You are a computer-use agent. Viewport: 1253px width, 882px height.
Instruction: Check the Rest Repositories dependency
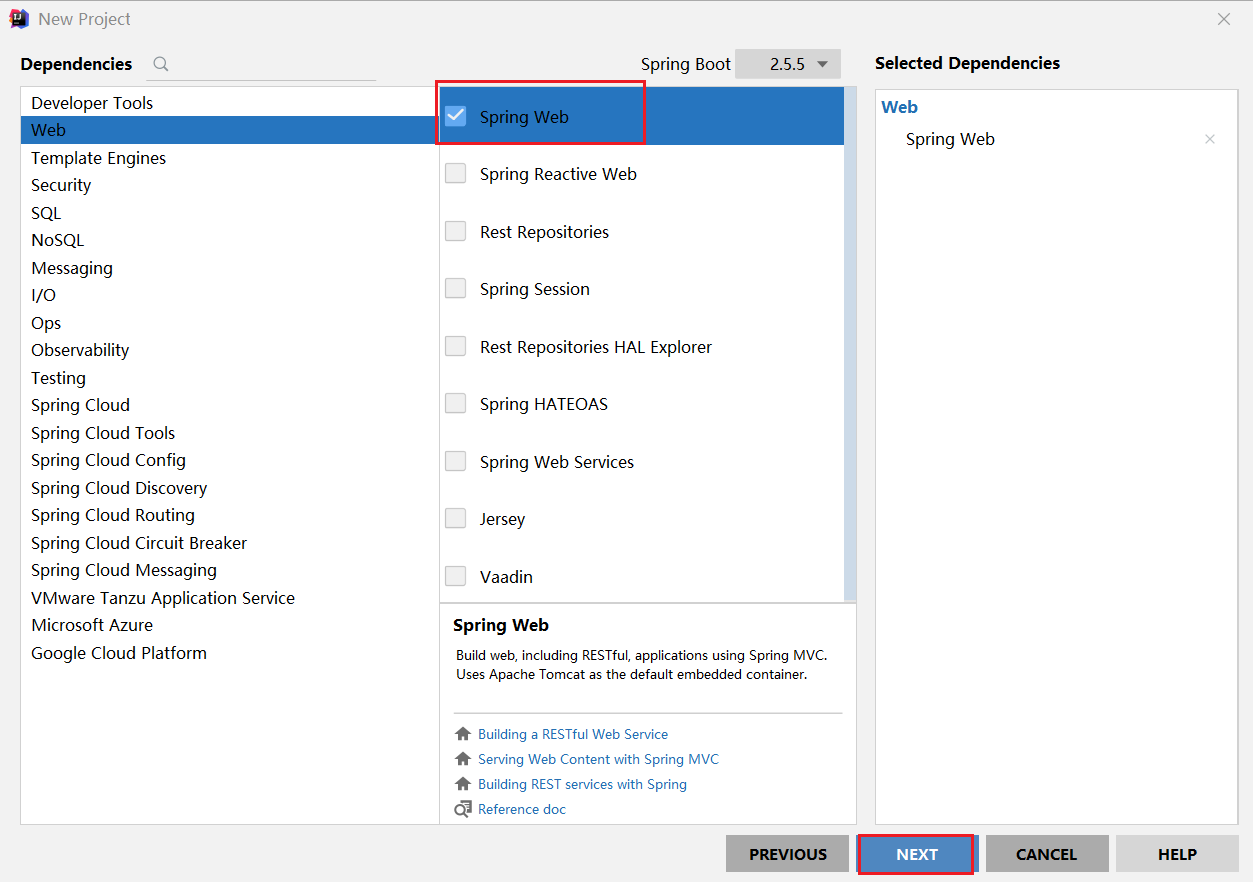click(456, 232)
